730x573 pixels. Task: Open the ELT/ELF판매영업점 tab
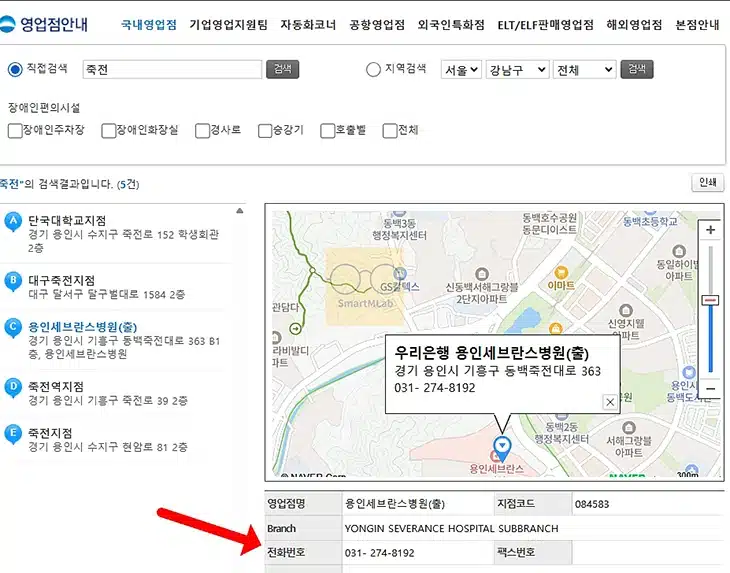[546, 25]
